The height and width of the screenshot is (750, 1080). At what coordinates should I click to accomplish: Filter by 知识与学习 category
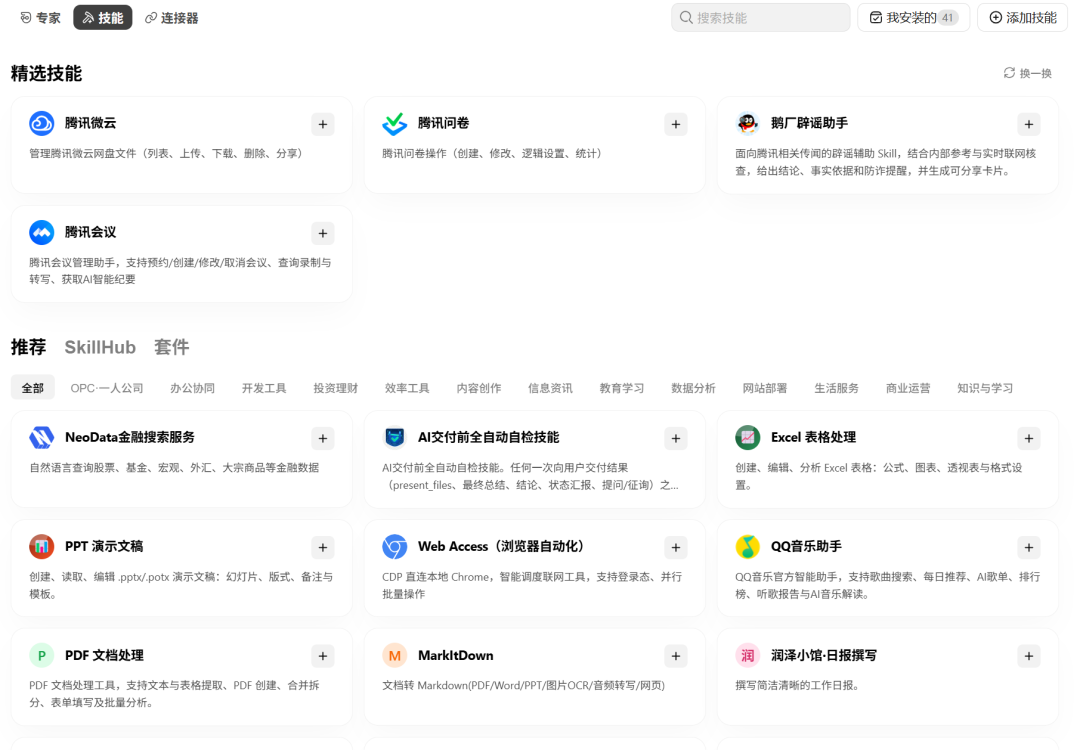pos(985,388)
